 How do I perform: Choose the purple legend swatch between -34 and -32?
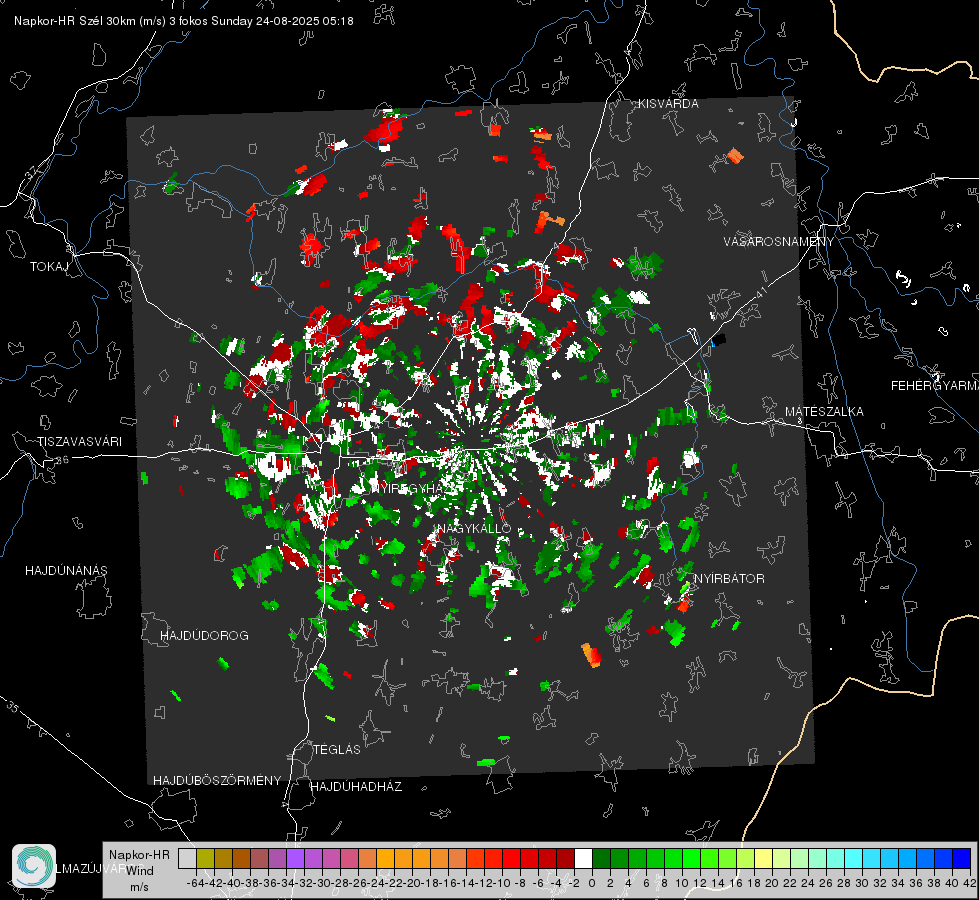(x=295, y=858)
